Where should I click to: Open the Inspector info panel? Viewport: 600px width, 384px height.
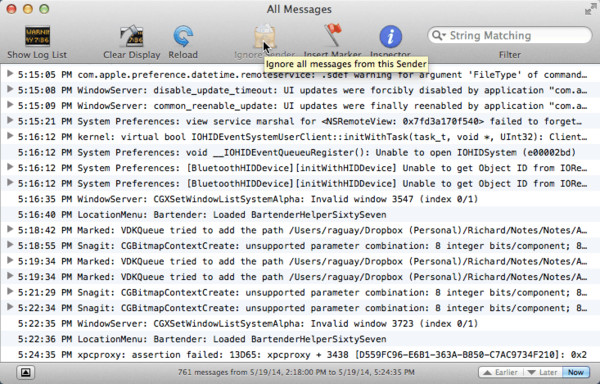pos(390,36)
